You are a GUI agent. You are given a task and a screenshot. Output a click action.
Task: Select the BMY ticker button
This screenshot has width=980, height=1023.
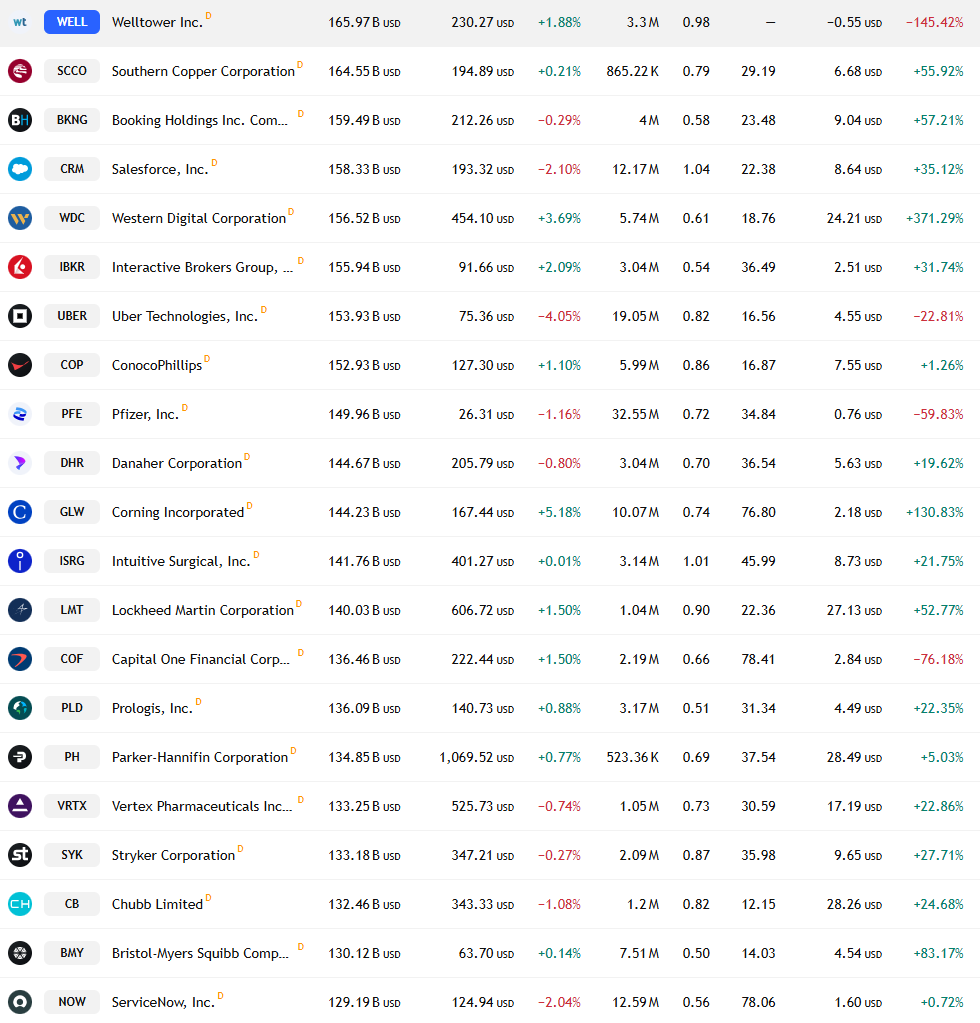[x=72, y=953]
